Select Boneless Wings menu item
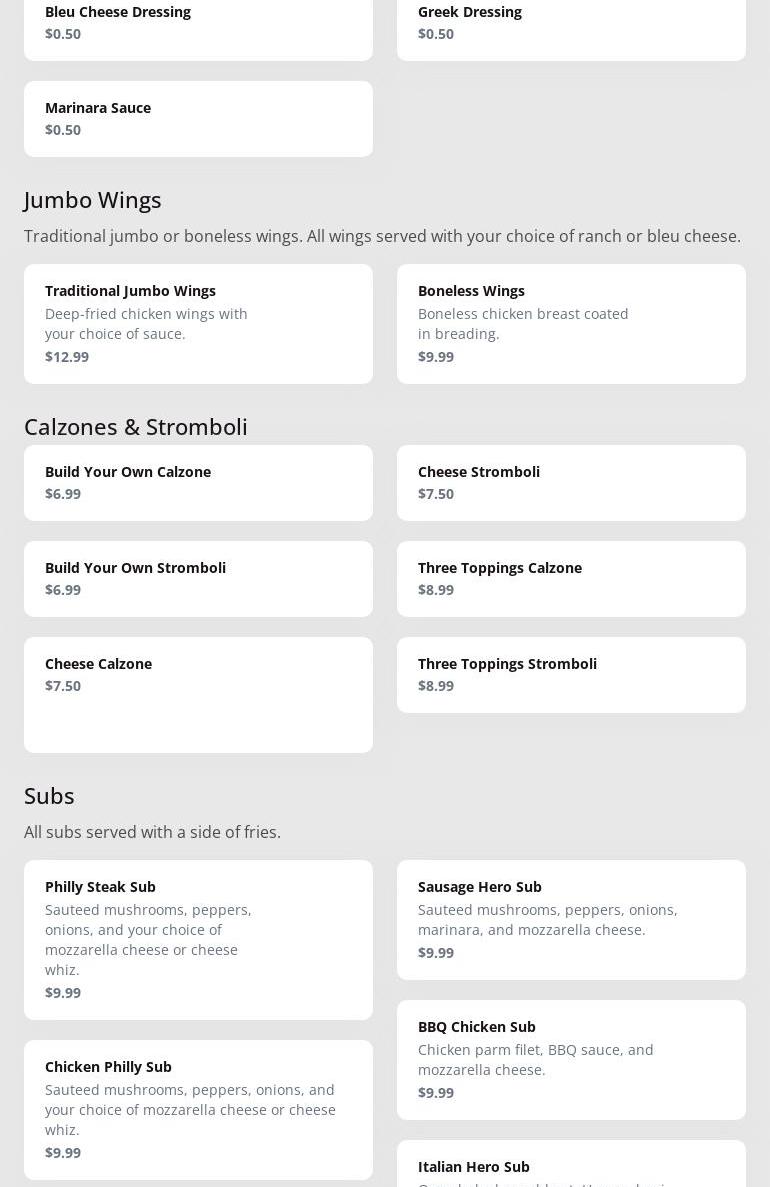770x1187 pixels. (x=571, y=323)
